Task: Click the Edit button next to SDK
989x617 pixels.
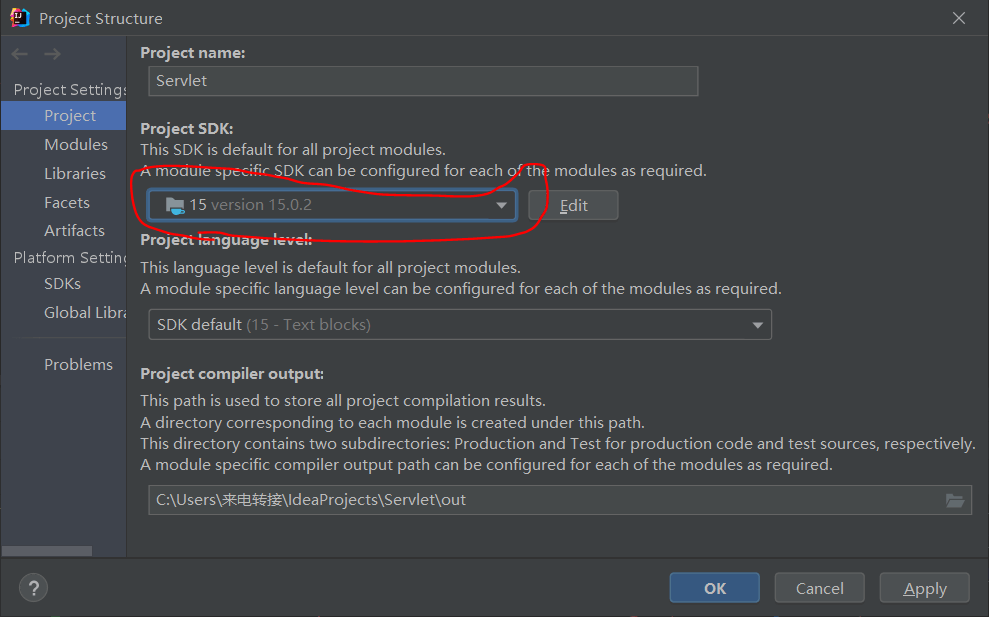Action: pos(573,204)
